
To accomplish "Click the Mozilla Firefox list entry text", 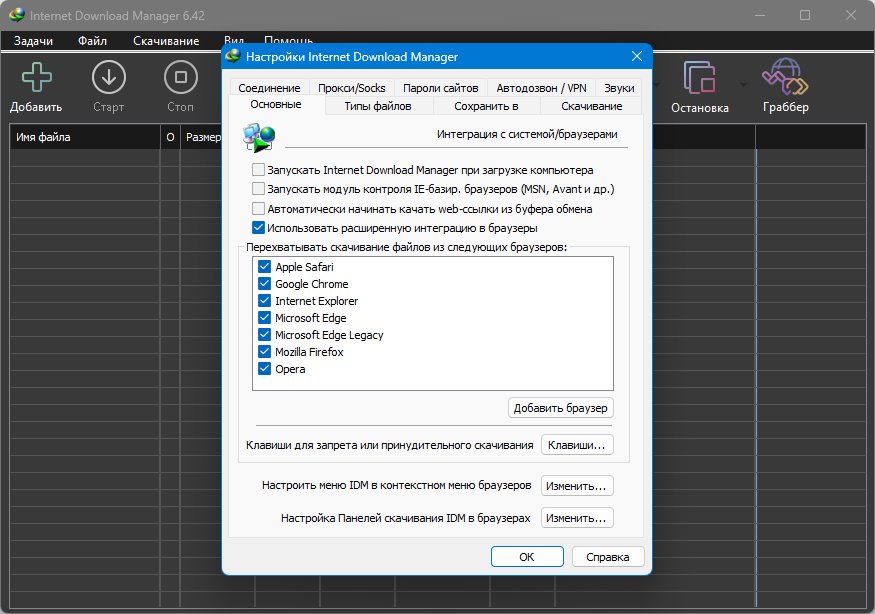I will pos(309,352).
